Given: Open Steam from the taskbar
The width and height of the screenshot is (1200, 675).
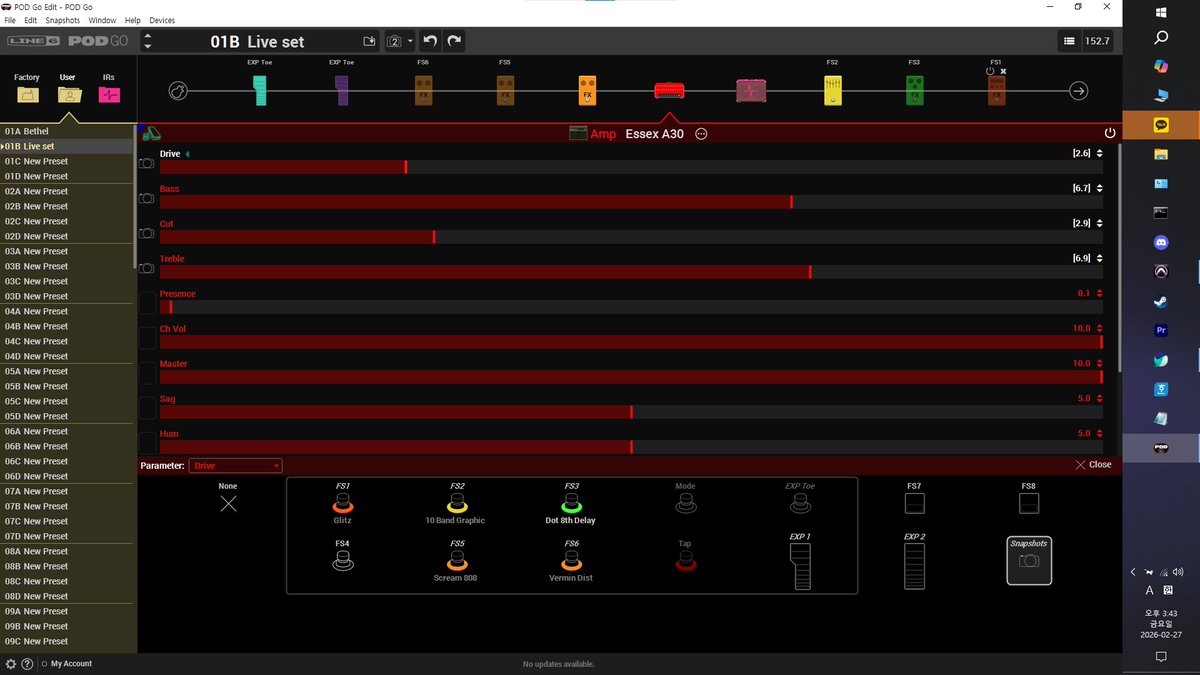Looking at the screenshot, I should 1161,300.
